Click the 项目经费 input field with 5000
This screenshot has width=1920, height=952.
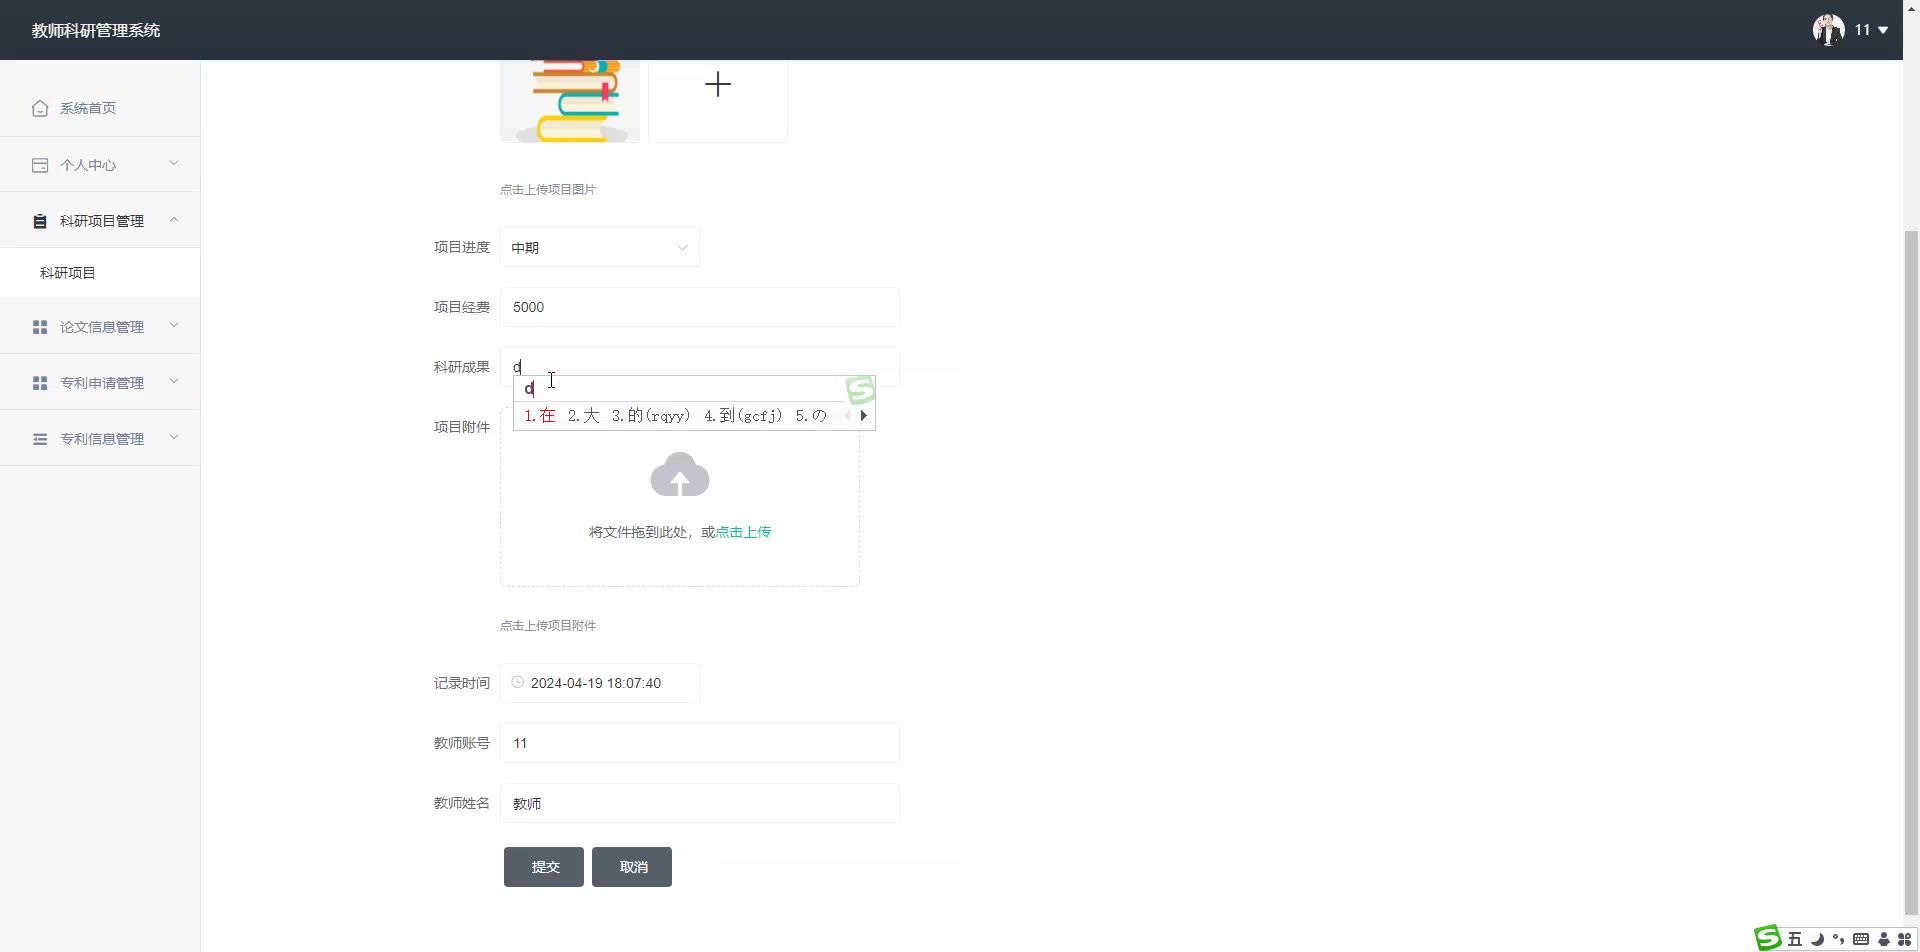(700, 307)
